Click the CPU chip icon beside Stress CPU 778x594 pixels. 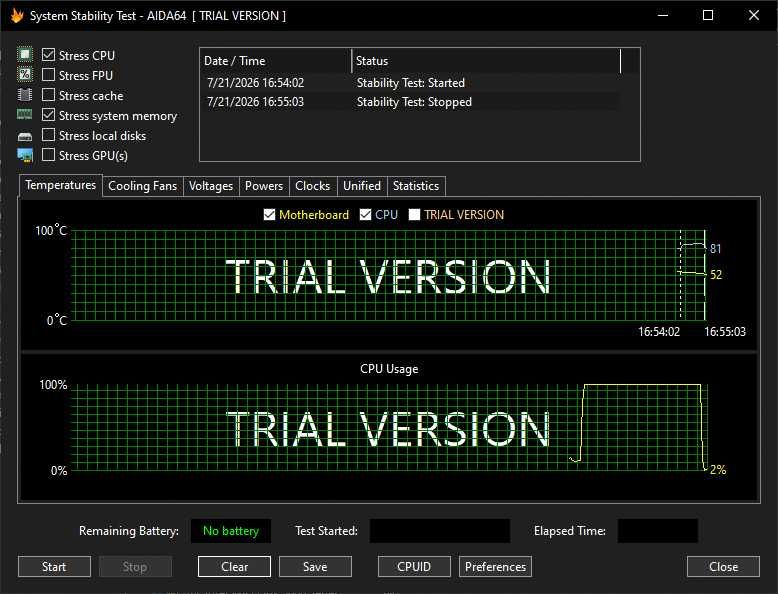tap(25, 55)
